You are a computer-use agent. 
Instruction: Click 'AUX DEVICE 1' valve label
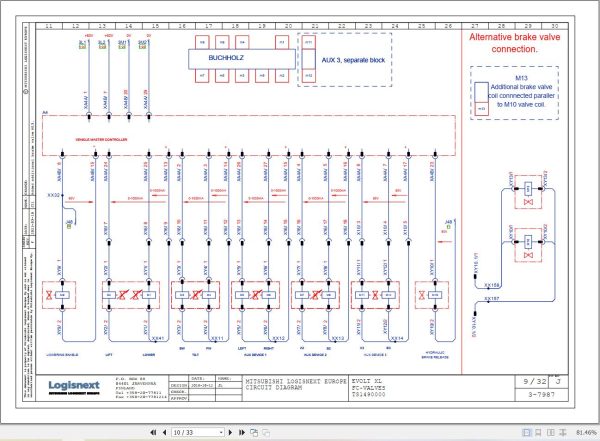coord(255,355)
